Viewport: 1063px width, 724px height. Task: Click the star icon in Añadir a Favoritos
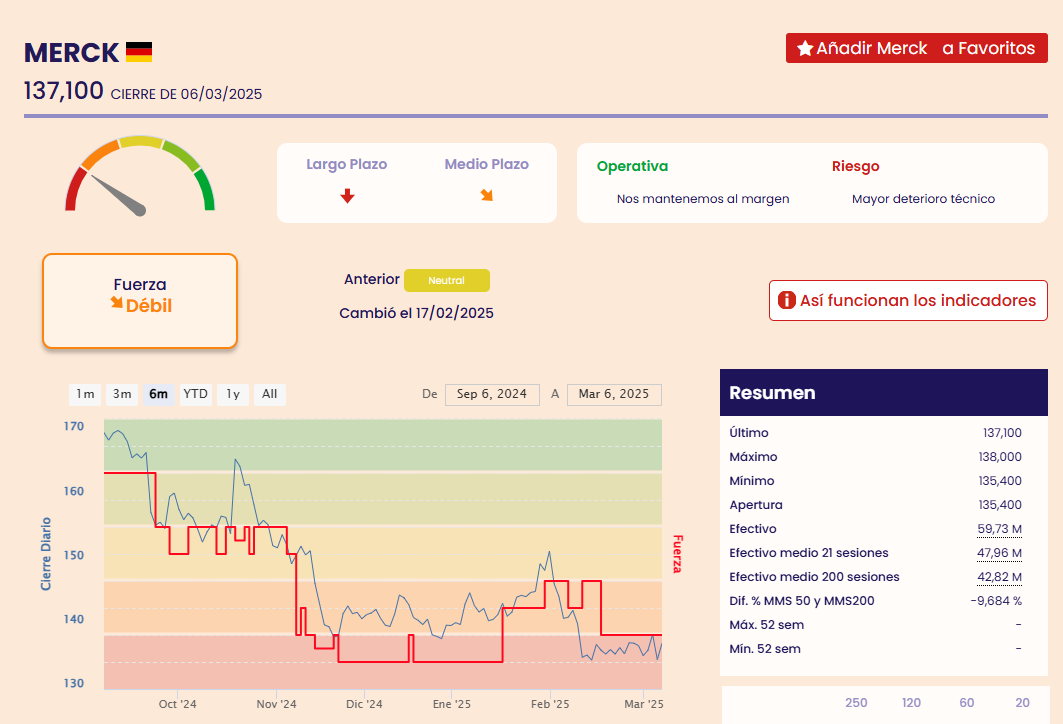click(805, 48)
